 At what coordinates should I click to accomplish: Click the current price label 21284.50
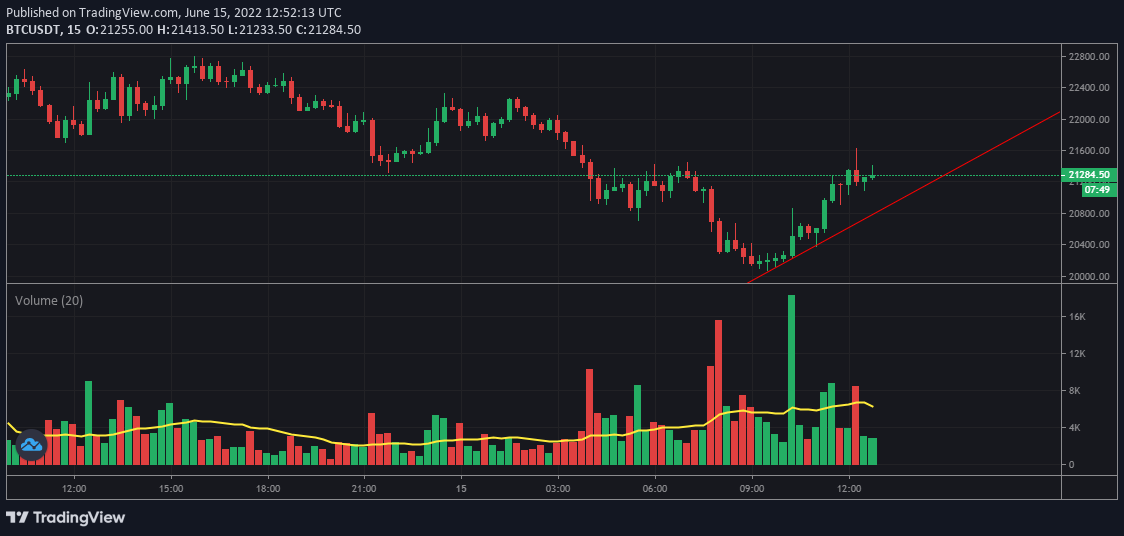(x=1089, y=175)
